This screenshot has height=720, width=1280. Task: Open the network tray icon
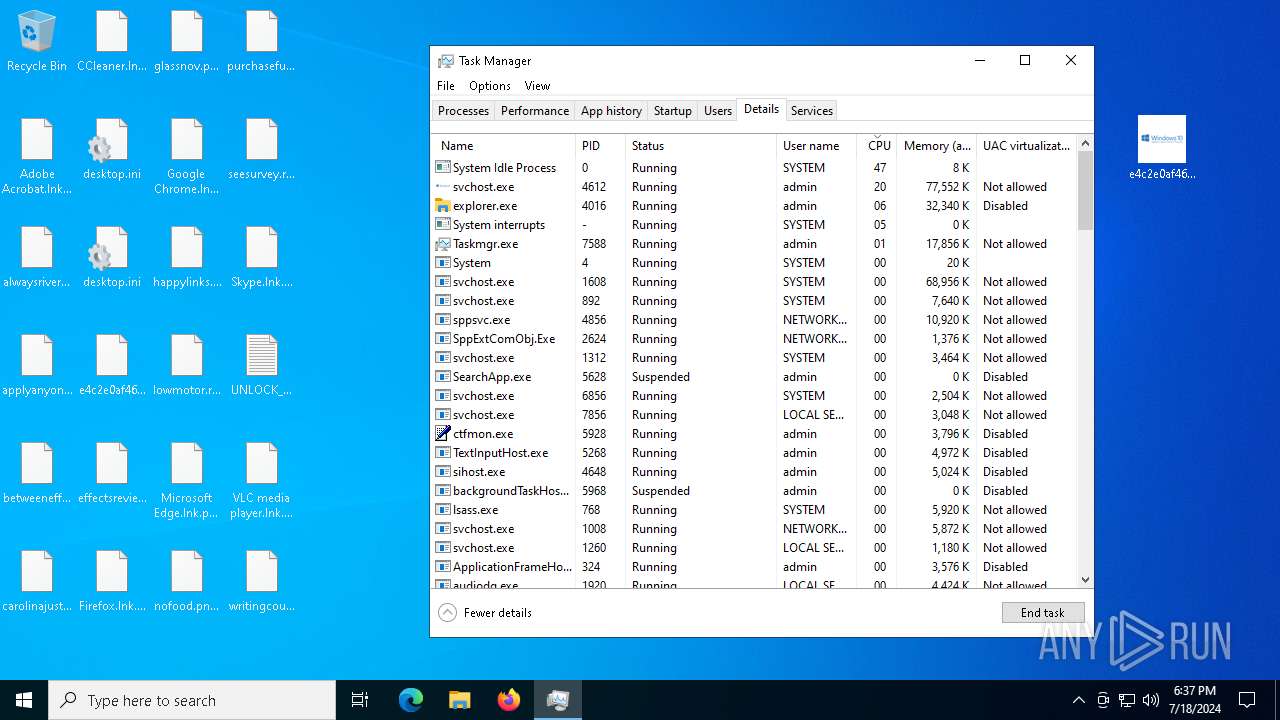pos(1127,700)
